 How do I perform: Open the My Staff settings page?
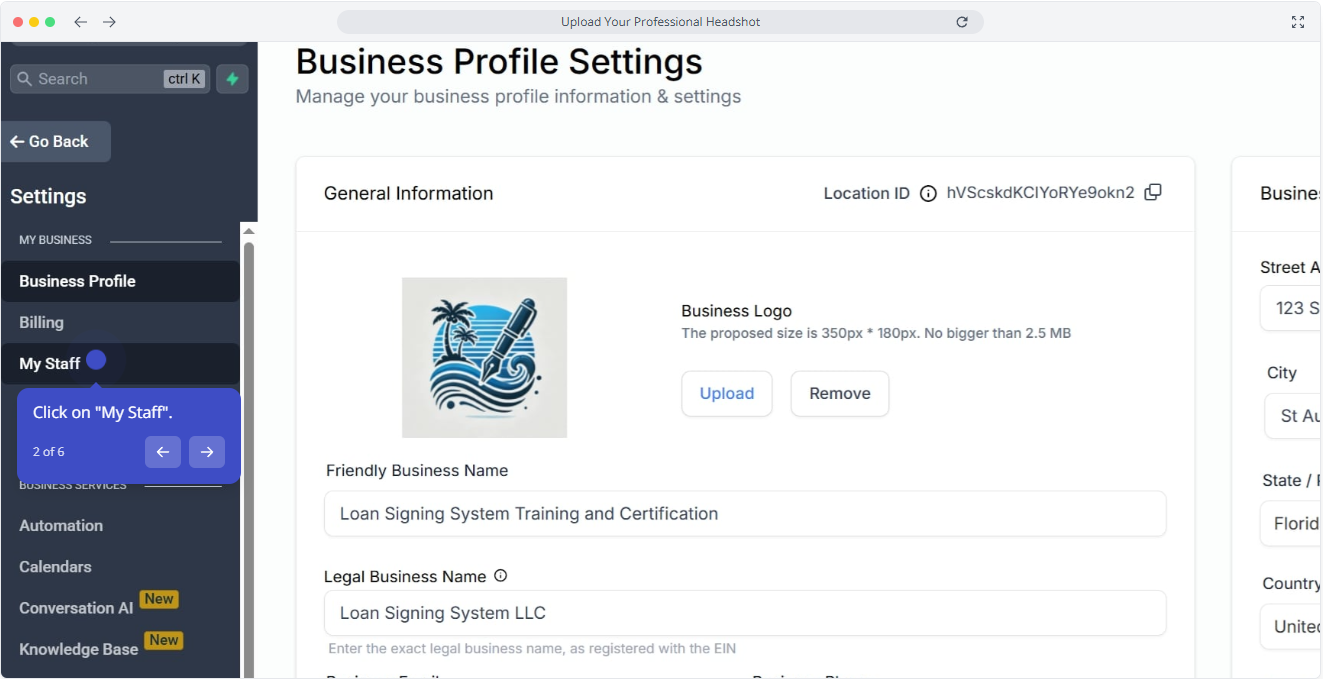[120, 363]
